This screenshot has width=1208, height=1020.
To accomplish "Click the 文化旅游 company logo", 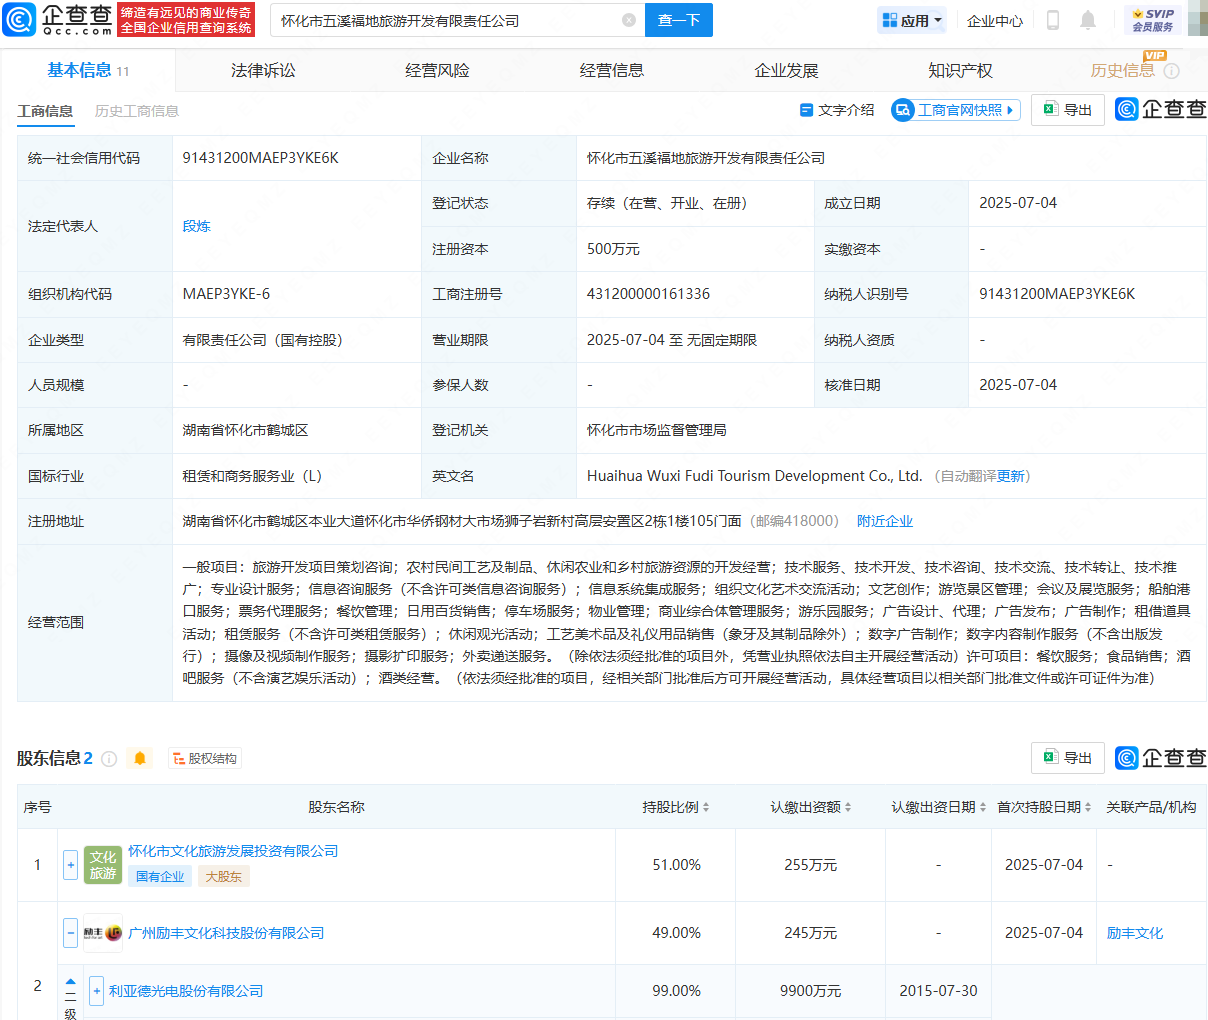I will point(103,865).
